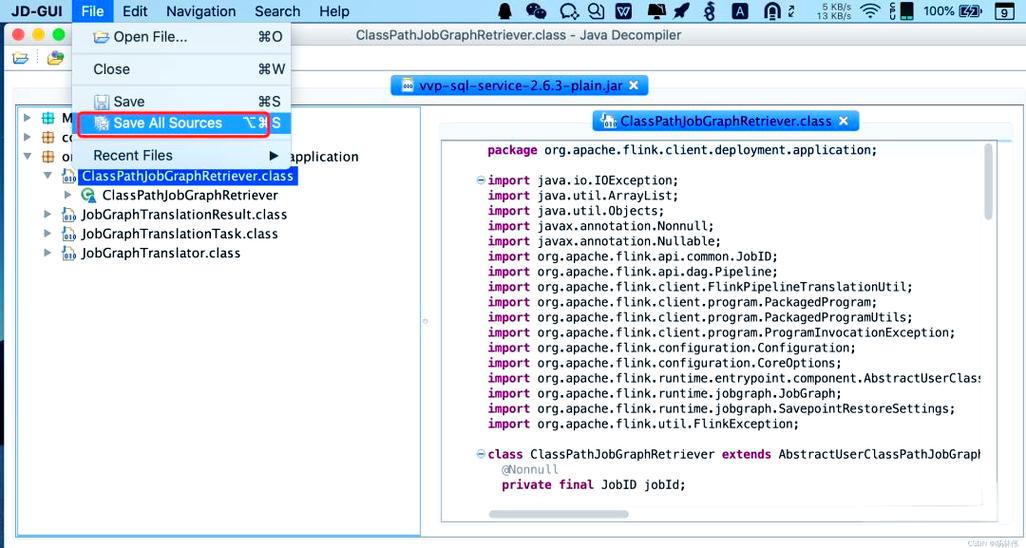
Task: Open the Search menu
Action: tap(277, 11)
